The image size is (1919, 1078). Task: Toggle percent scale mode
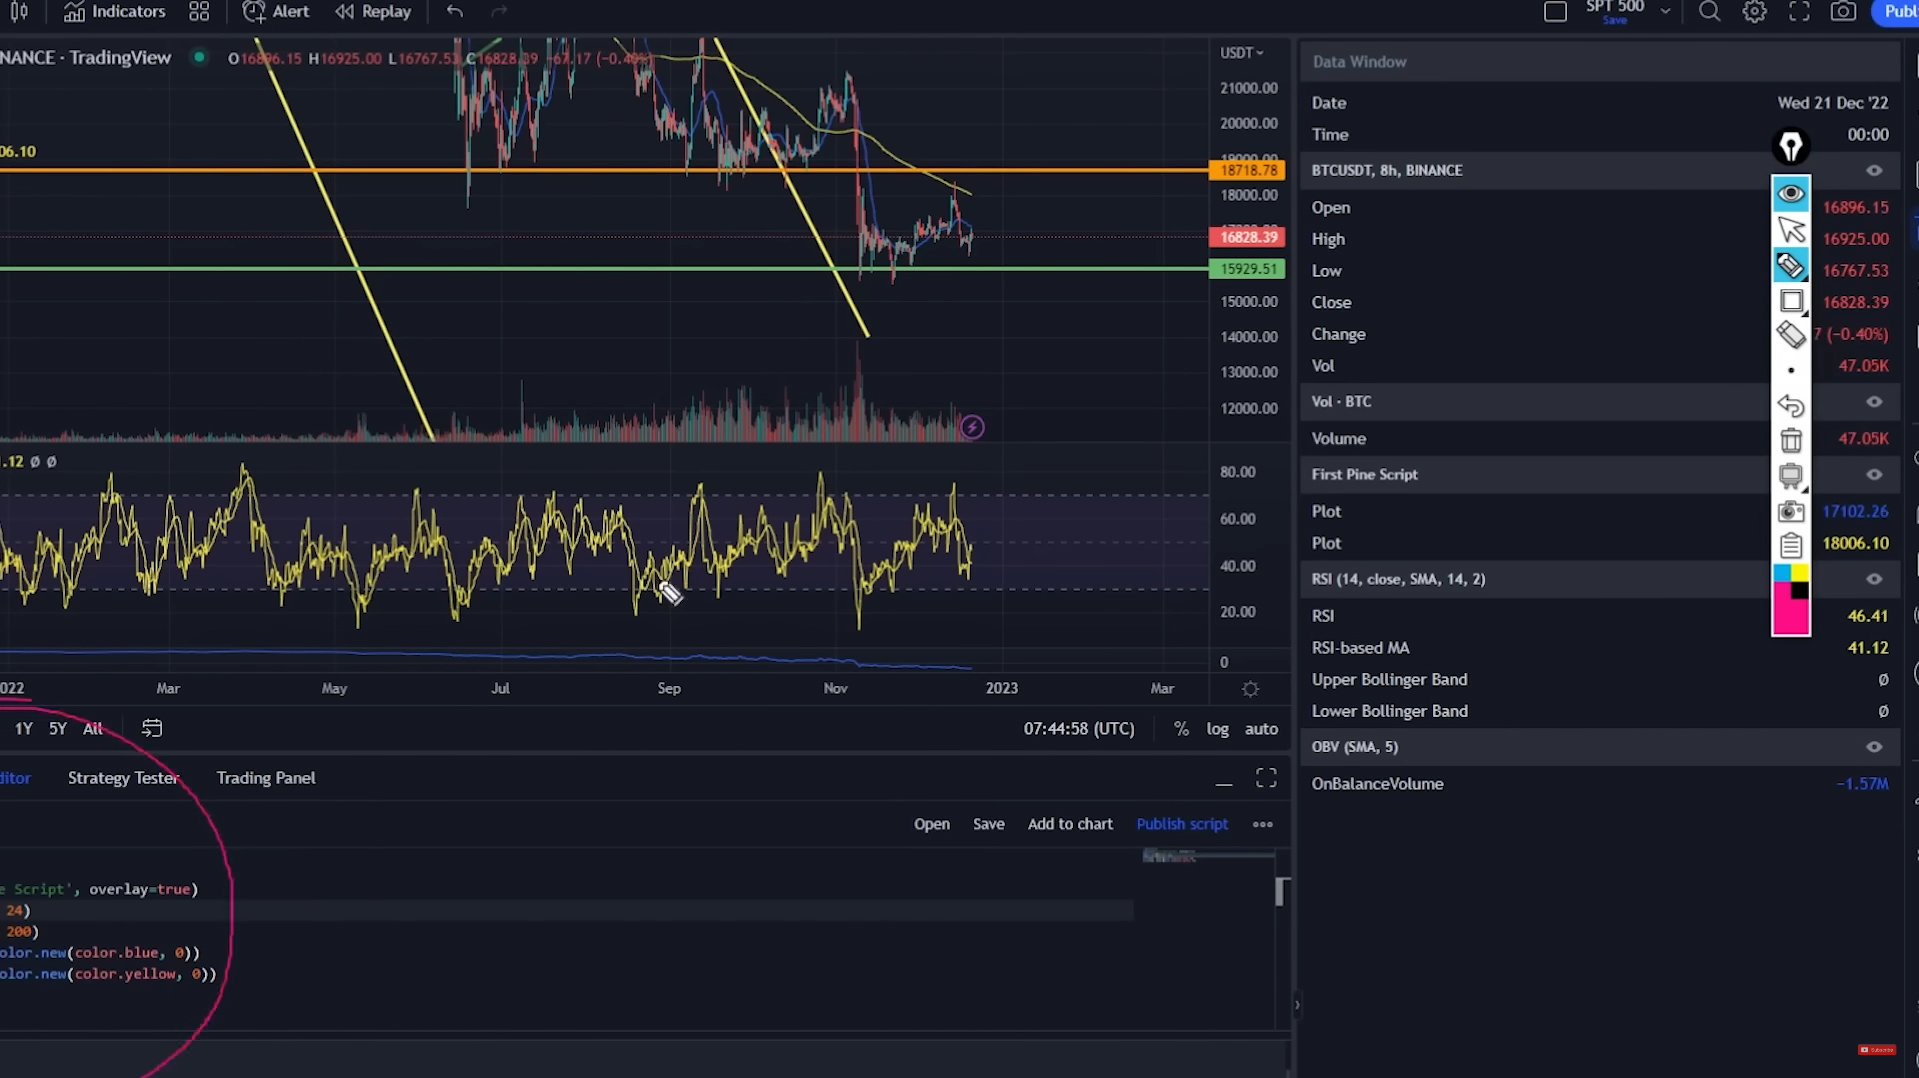click(1181, 729)
